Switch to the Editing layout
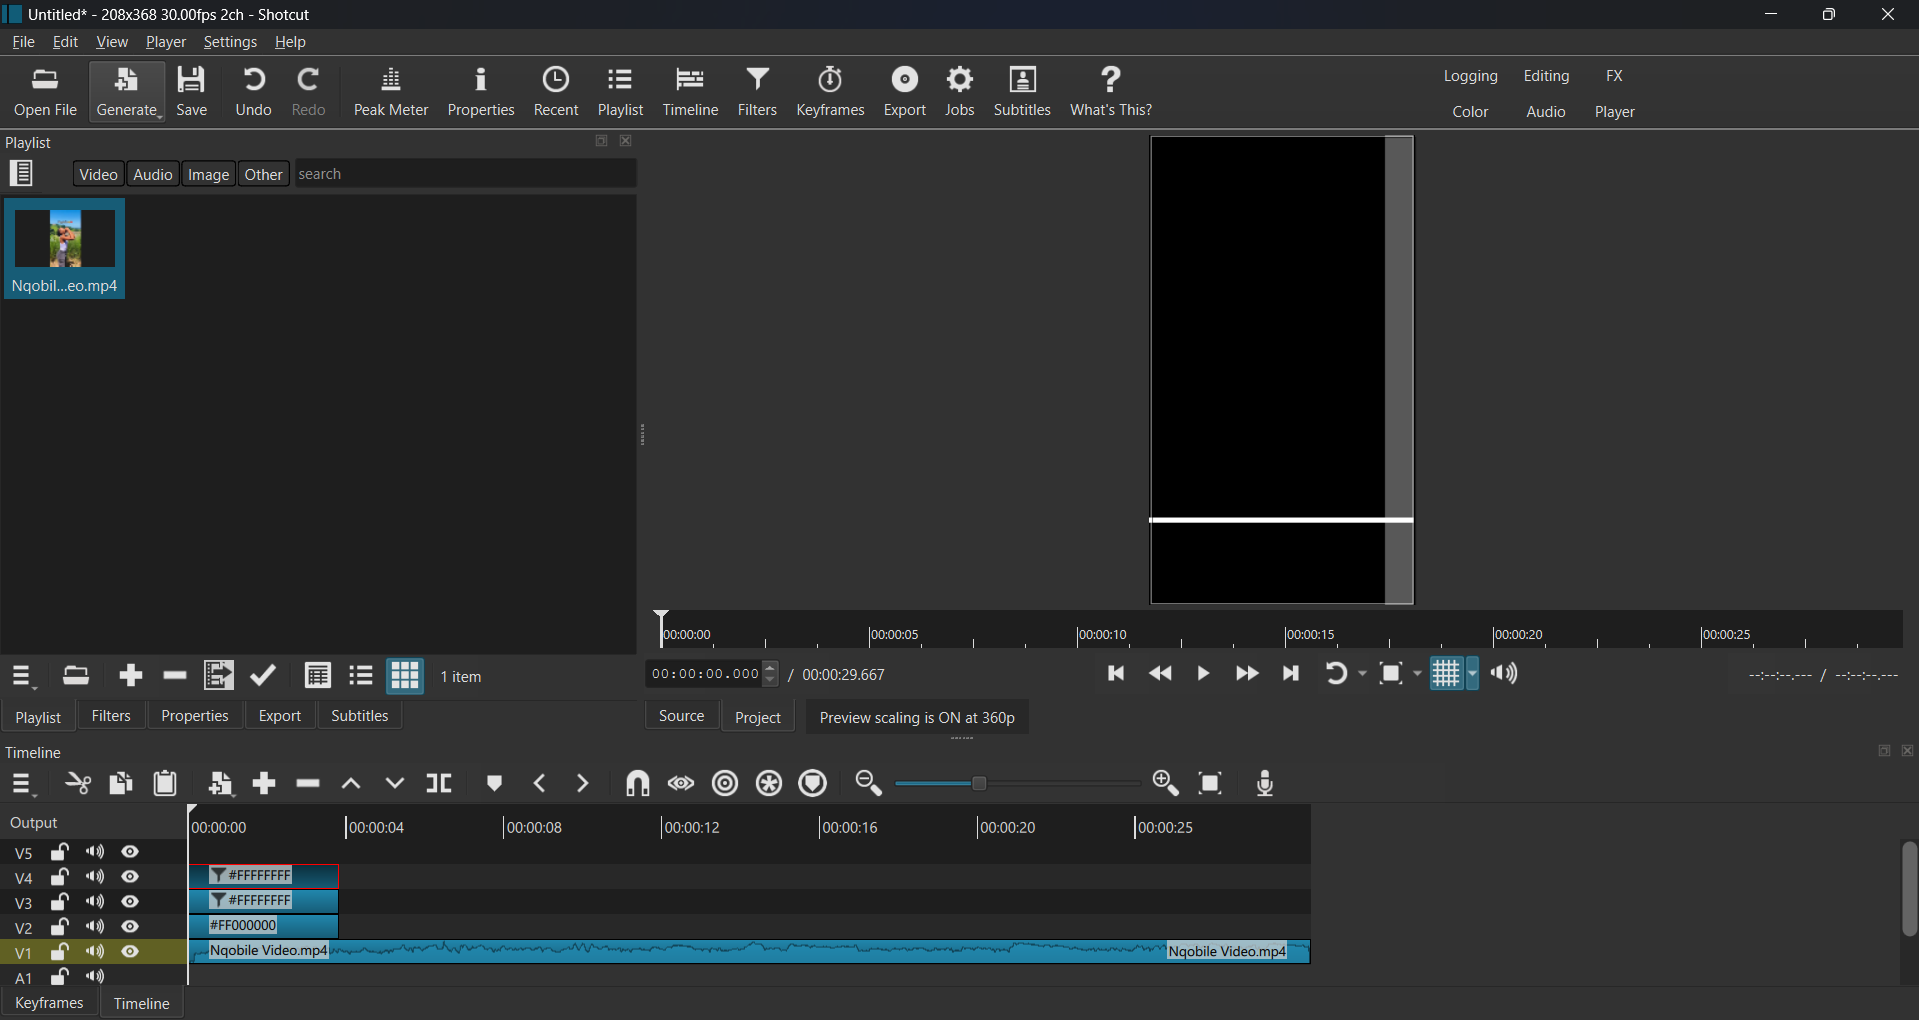The image size is (1919, 1020). [x=1545, y=76]
